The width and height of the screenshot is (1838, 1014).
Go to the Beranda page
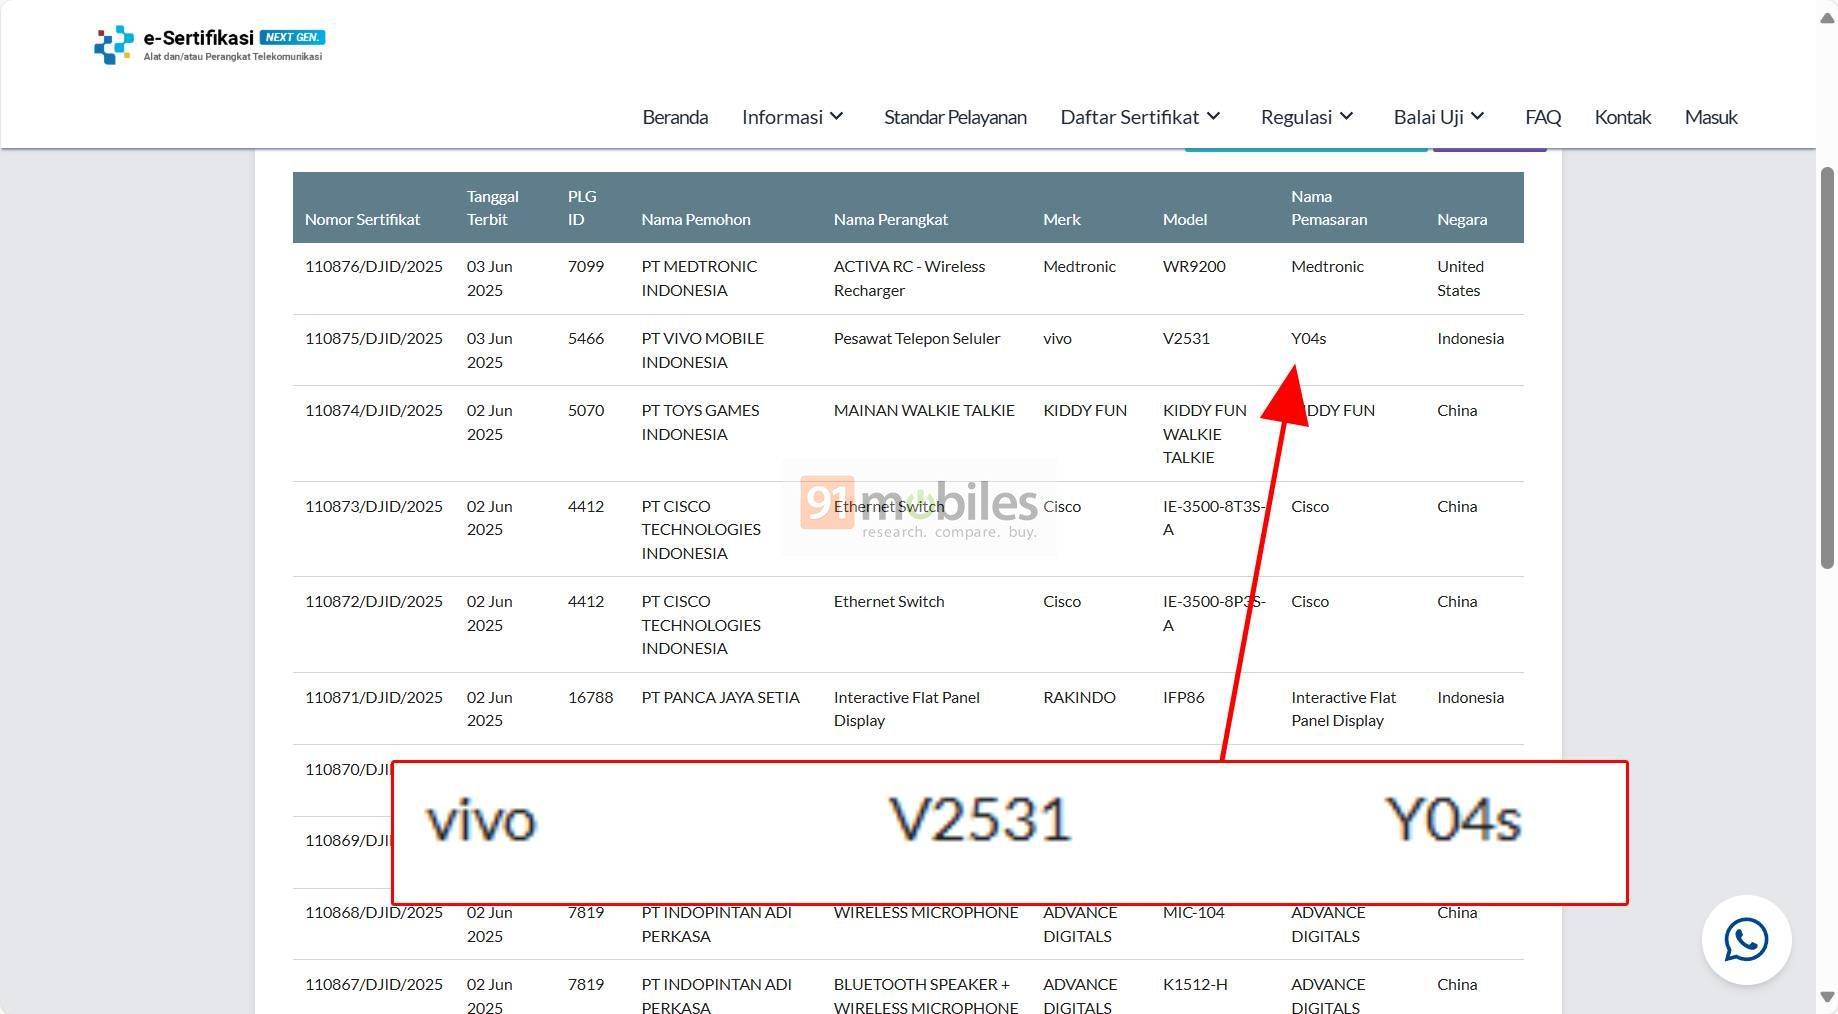coord(675,117)
